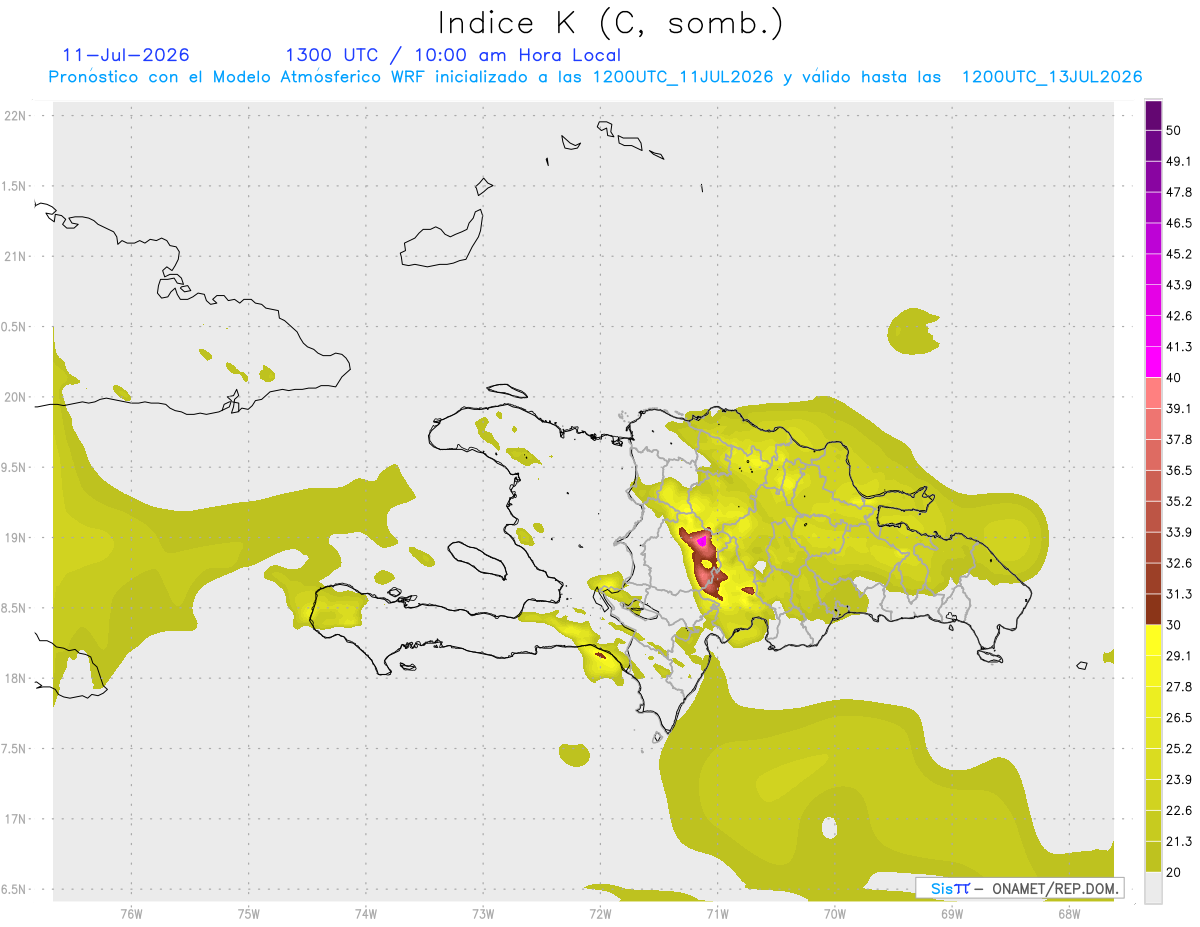This screenshot has height=927, width=1200.
Task: Click the '33.9' colorbar label
Action: pos(1179,533)
